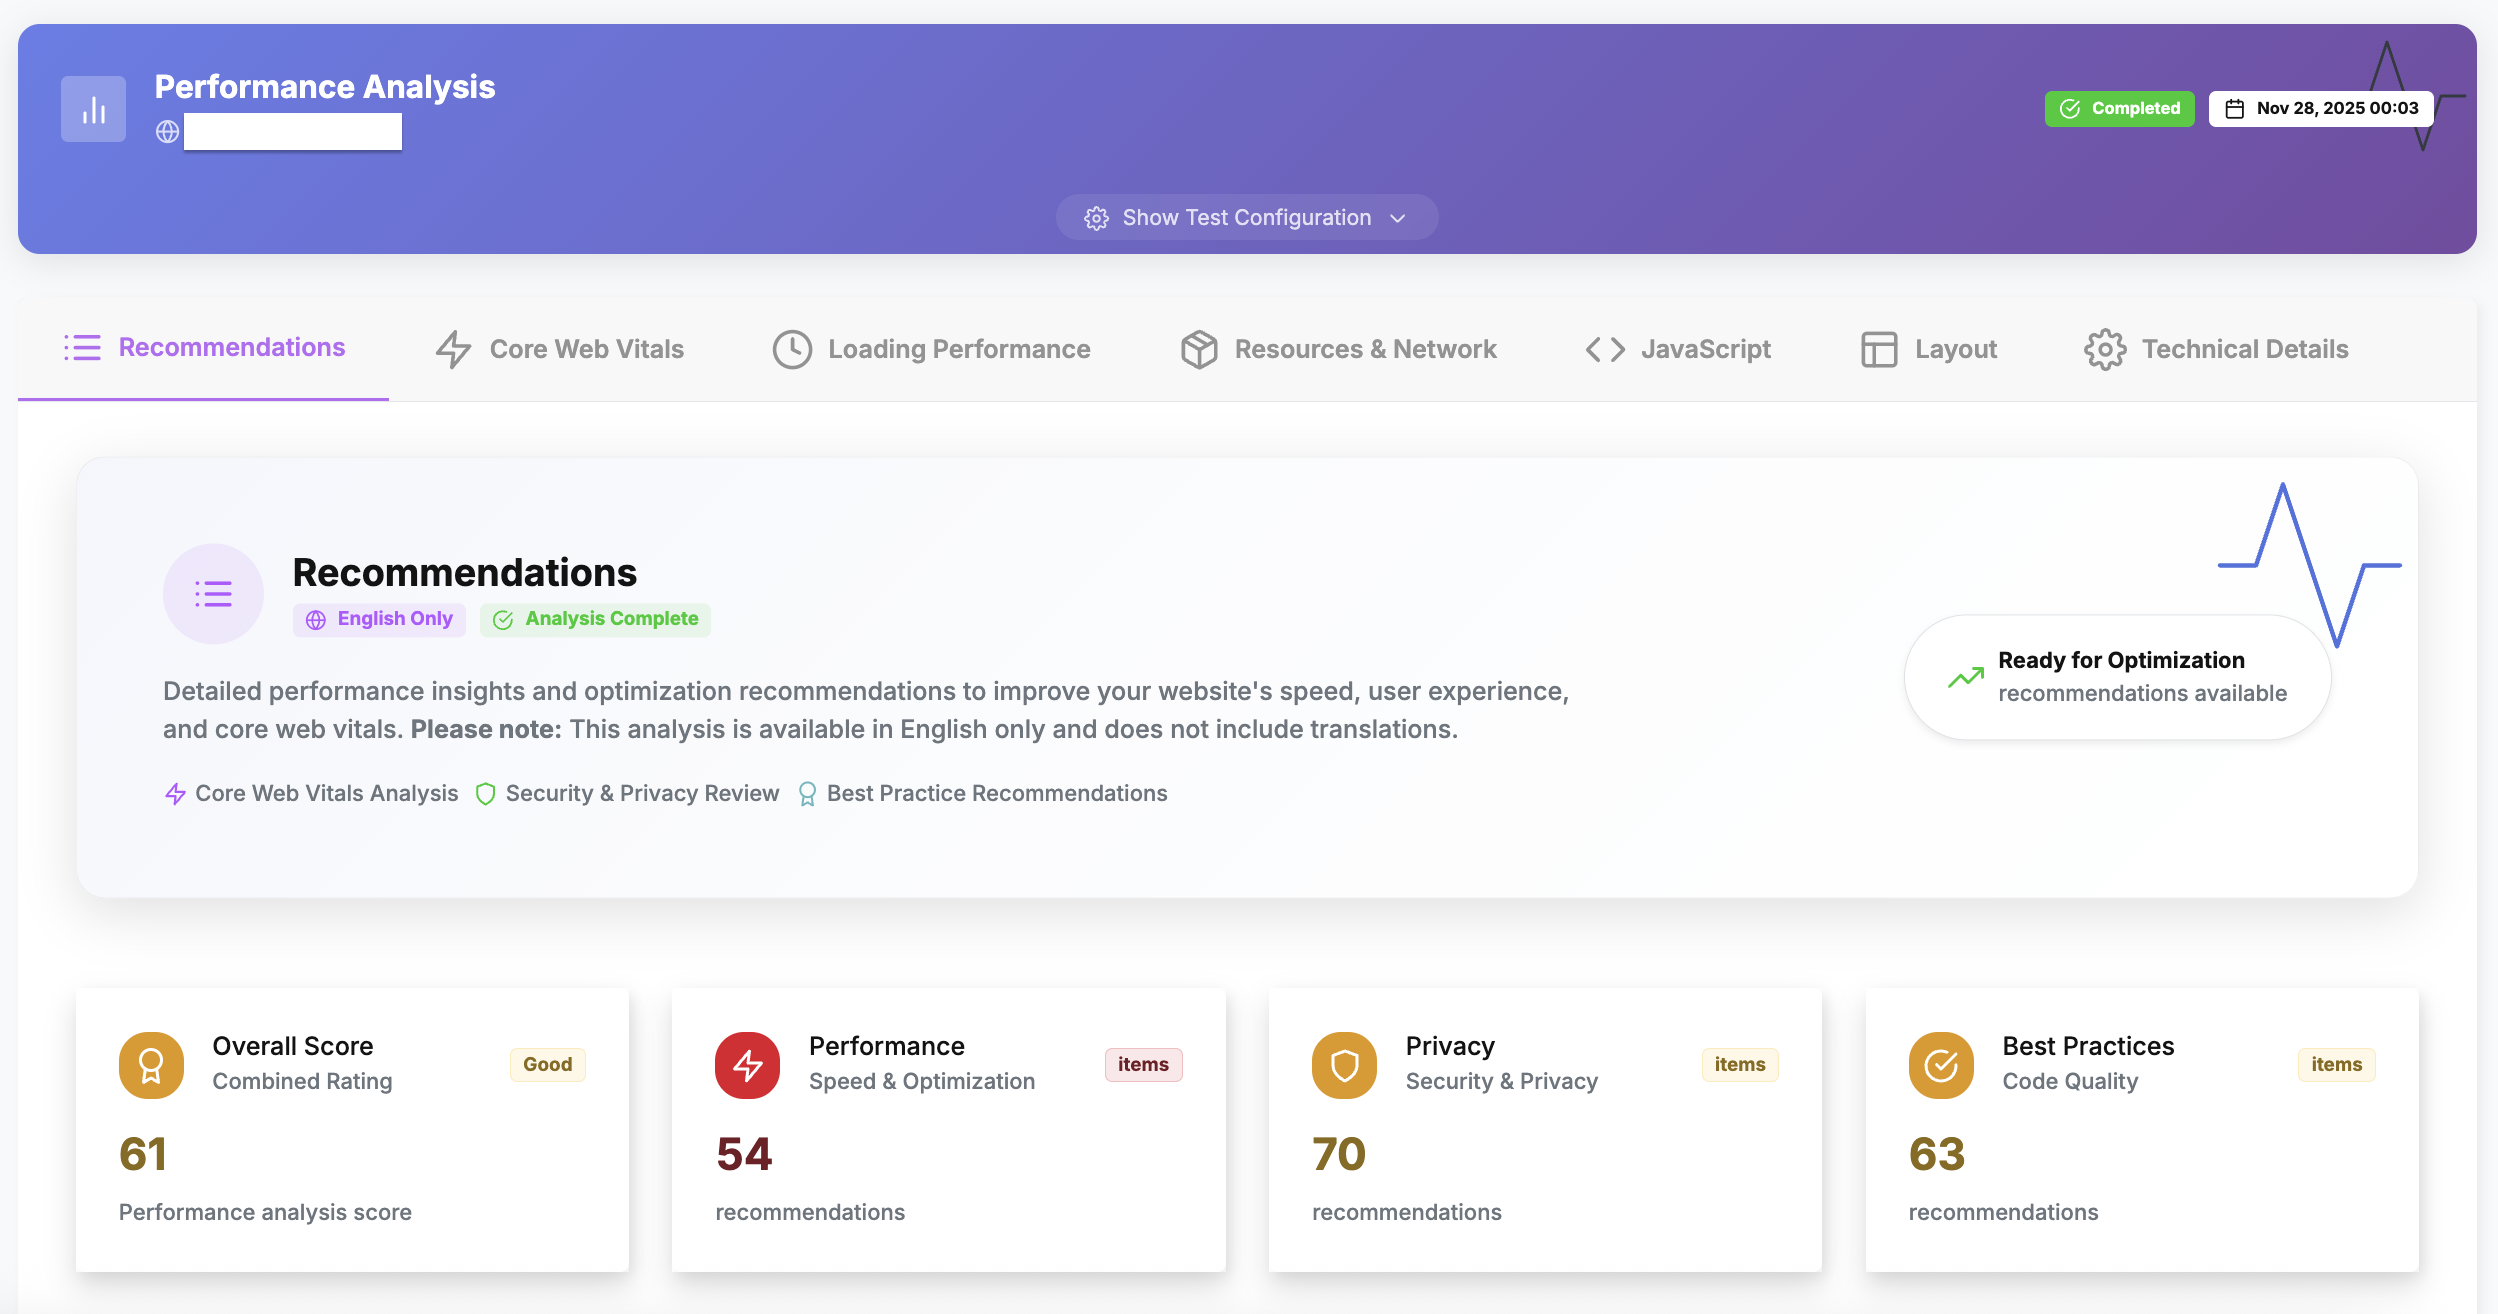This screenshot has width=2498, height=1314.
Task: Go to the JavaScript tab
Action: (x=1678, y=349)
